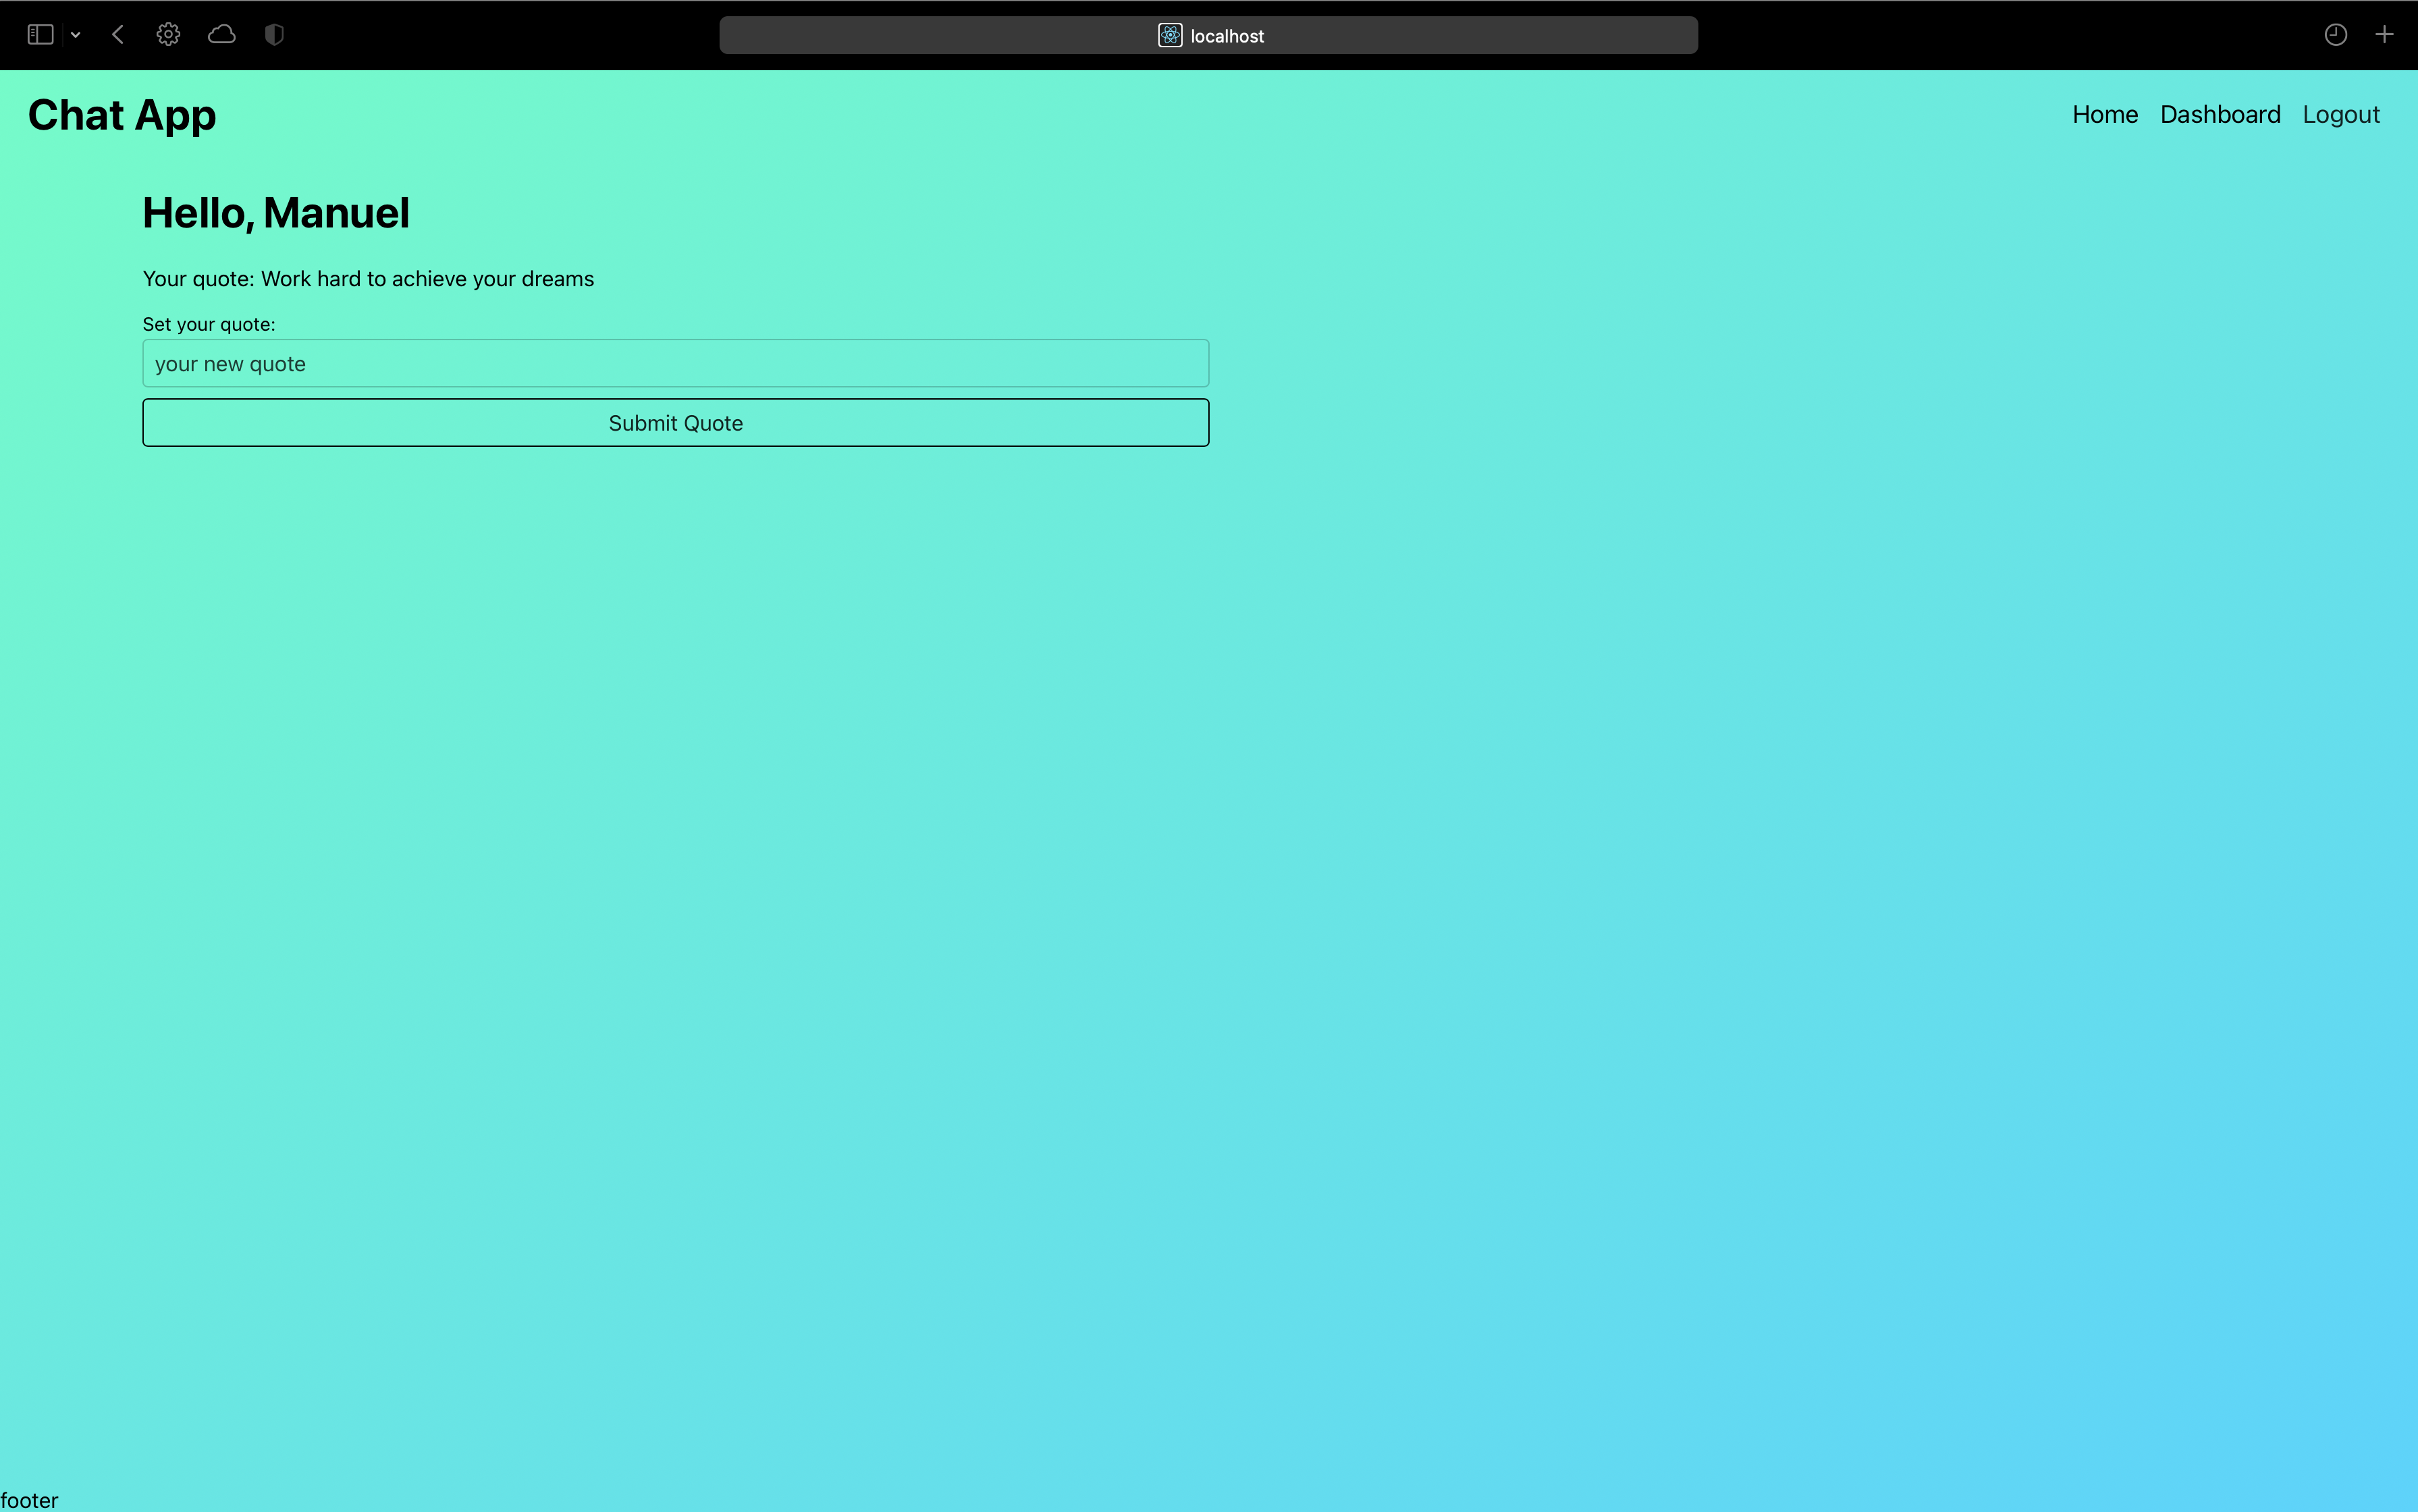Click the Chat App title
The width and height of the screenshot is (2418, 1512).
coord(122,115)
